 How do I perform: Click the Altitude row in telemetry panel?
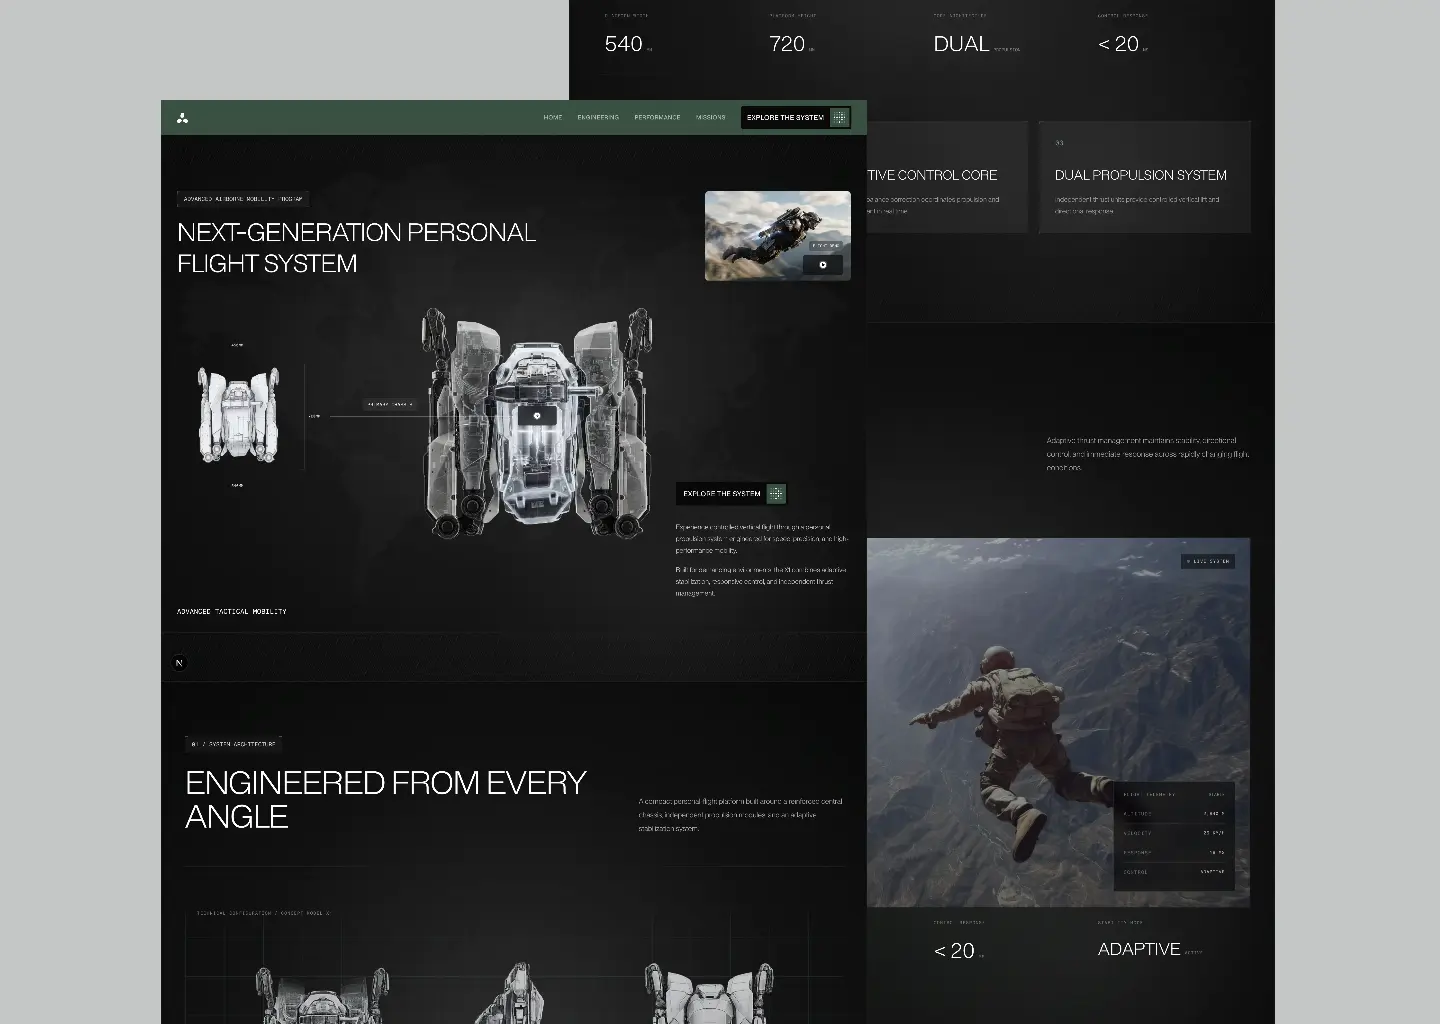tap(1174, 814)
